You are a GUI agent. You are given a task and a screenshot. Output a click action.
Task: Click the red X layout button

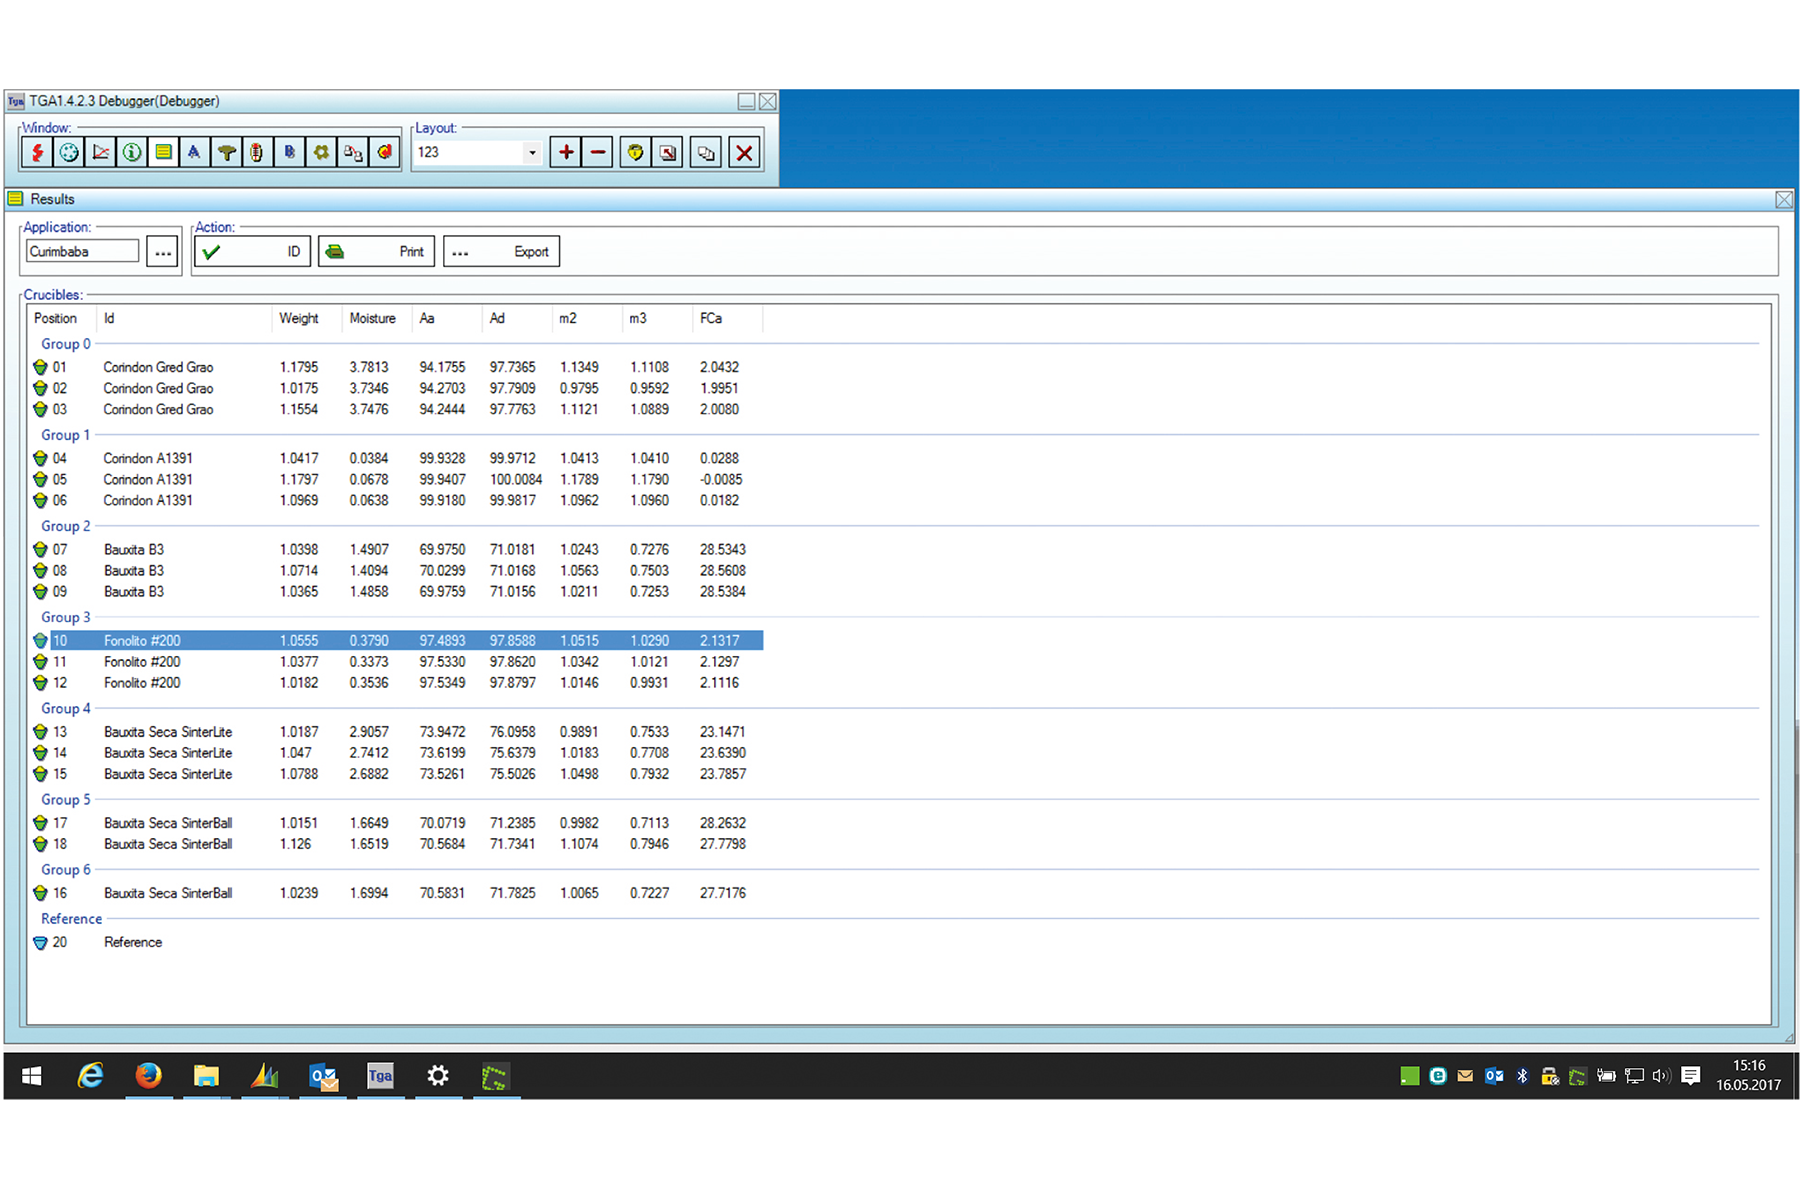(x=744, y=152)
